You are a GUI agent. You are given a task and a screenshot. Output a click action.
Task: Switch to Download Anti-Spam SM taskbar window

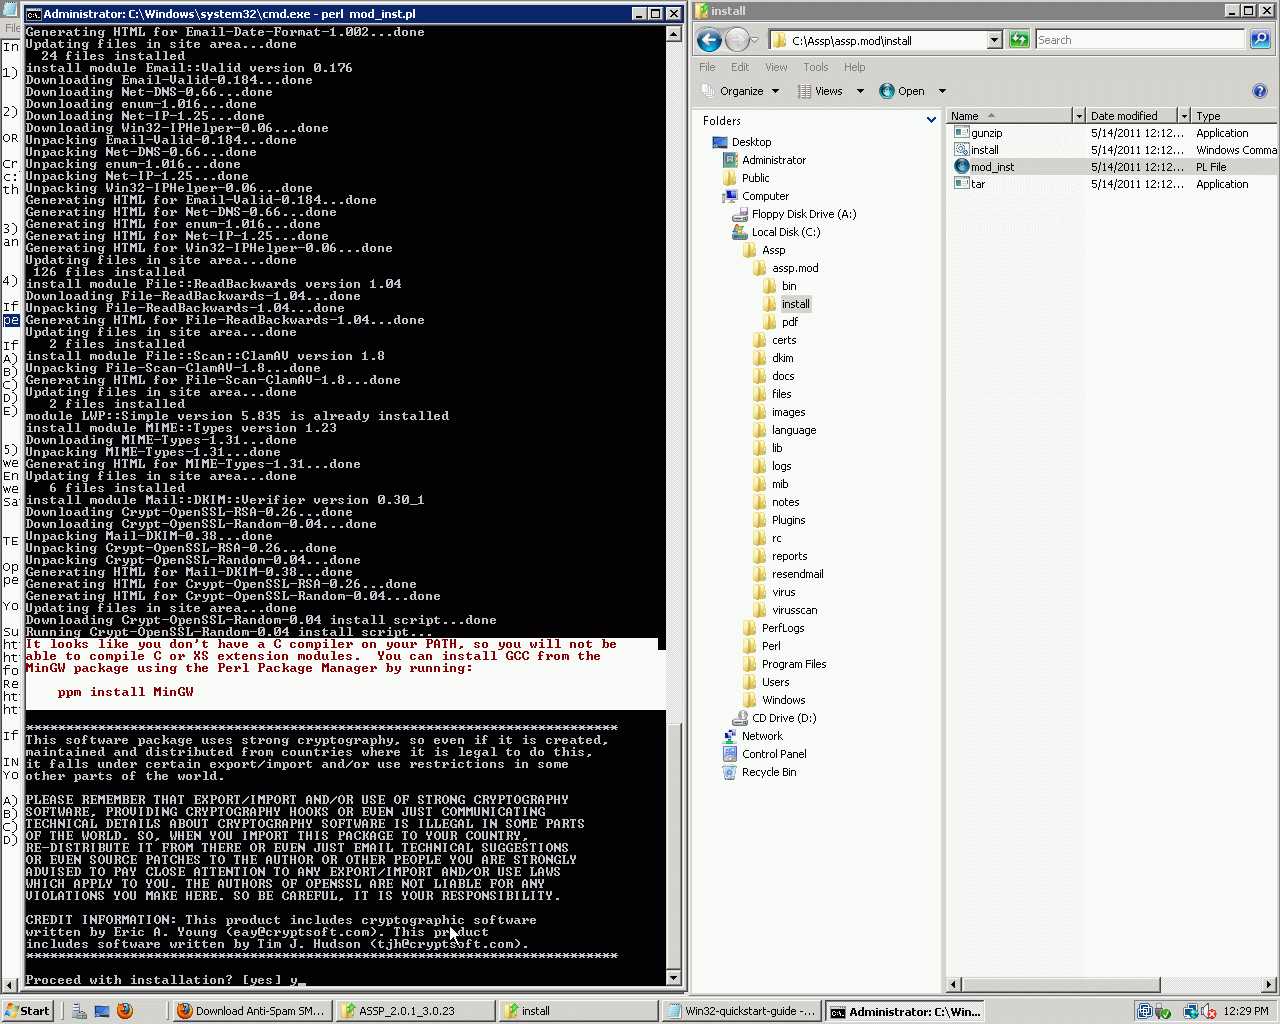pos(250,1011)
